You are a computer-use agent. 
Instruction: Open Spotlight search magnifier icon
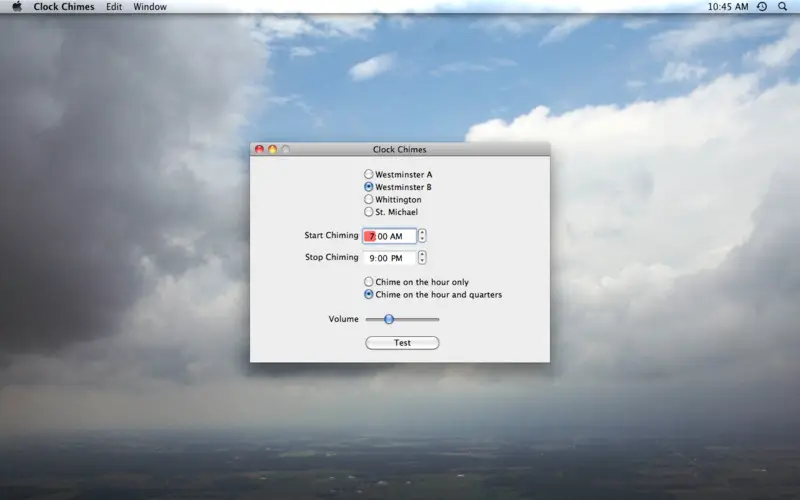[x=782, y=7]
